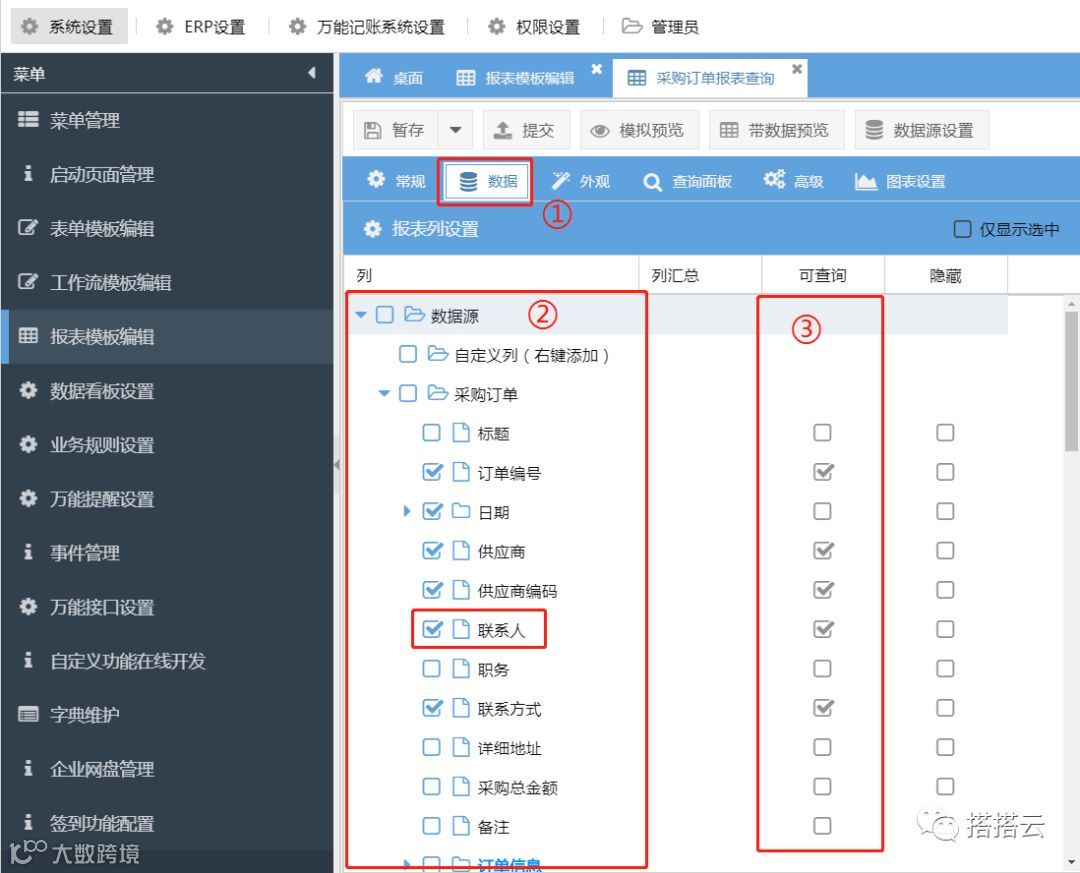
Task: Open the 外观 appearance tab
Action: click(581, 181)
